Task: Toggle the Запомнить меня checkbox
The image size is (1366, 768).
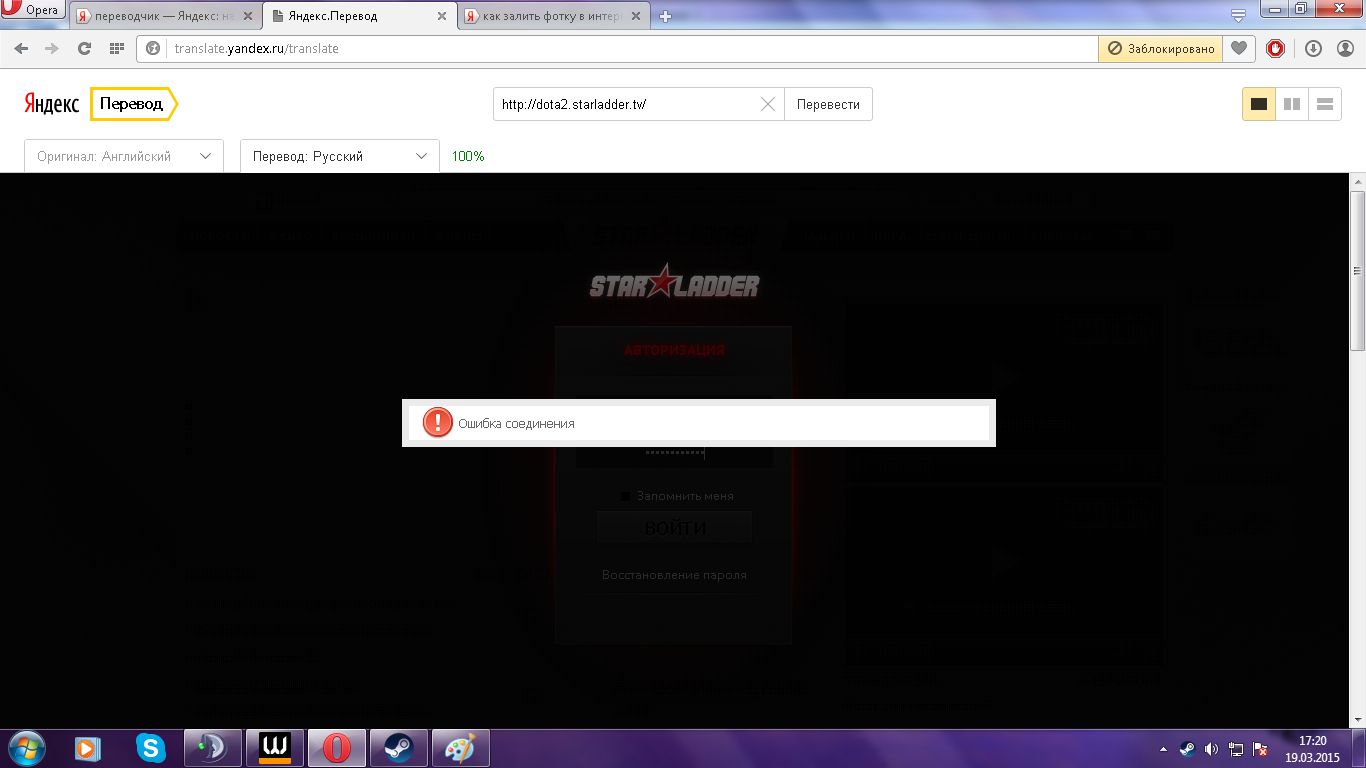Action: 626,496
